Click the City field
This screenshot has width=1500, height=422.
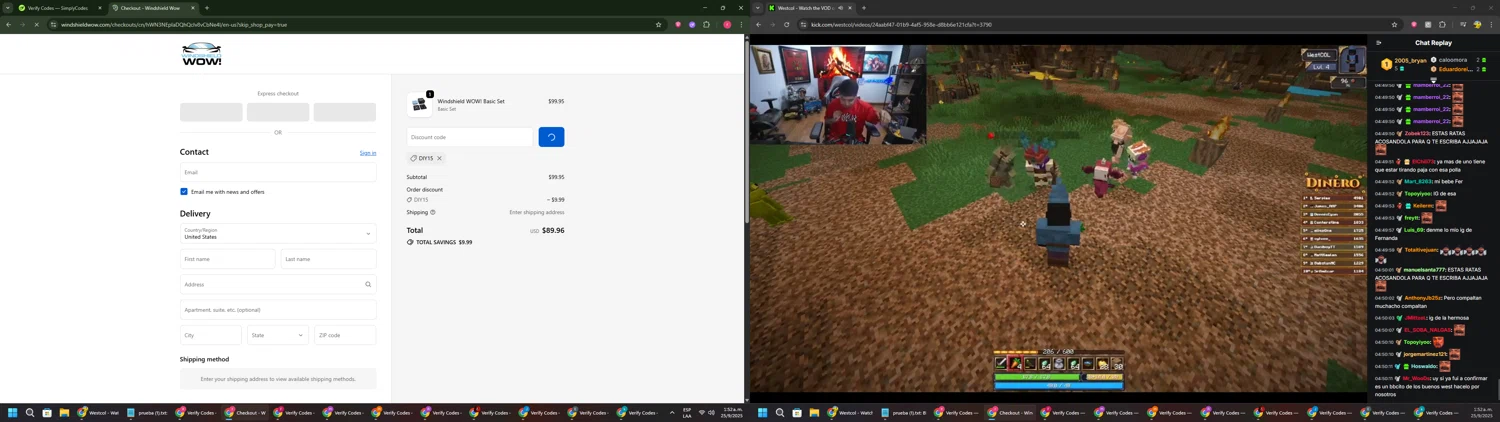coord(211,335)
